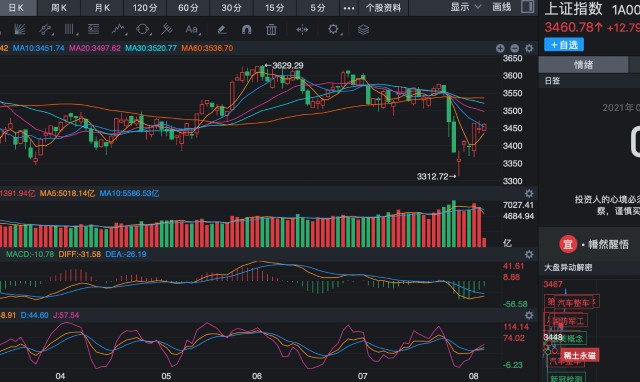
Task: Click the trash delete drawings icon
Action: point(271,29)
